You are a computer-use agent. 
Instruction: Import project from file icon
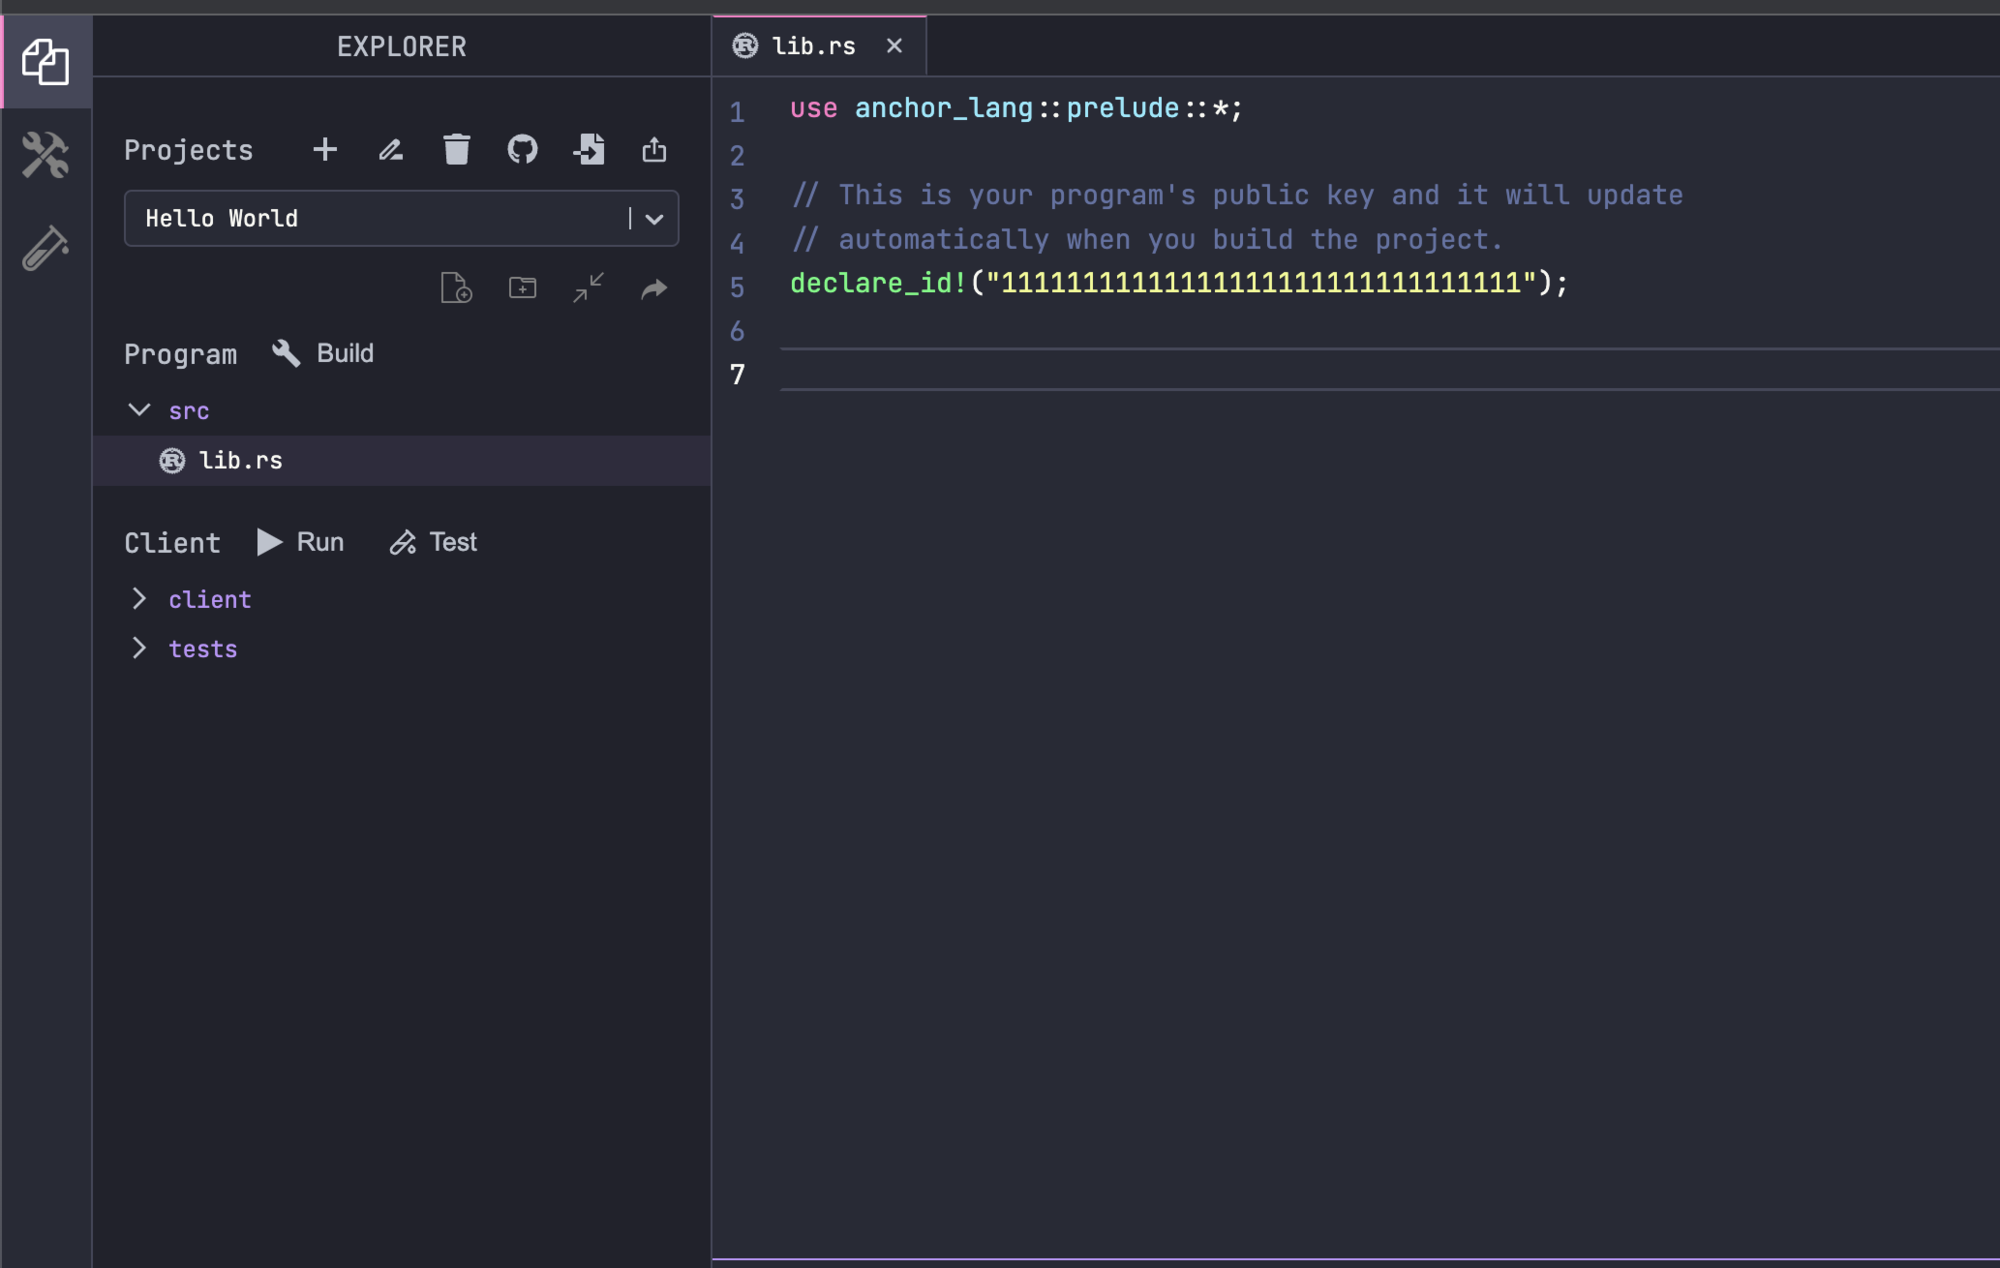pyautogui.click(x=589, y=150)
